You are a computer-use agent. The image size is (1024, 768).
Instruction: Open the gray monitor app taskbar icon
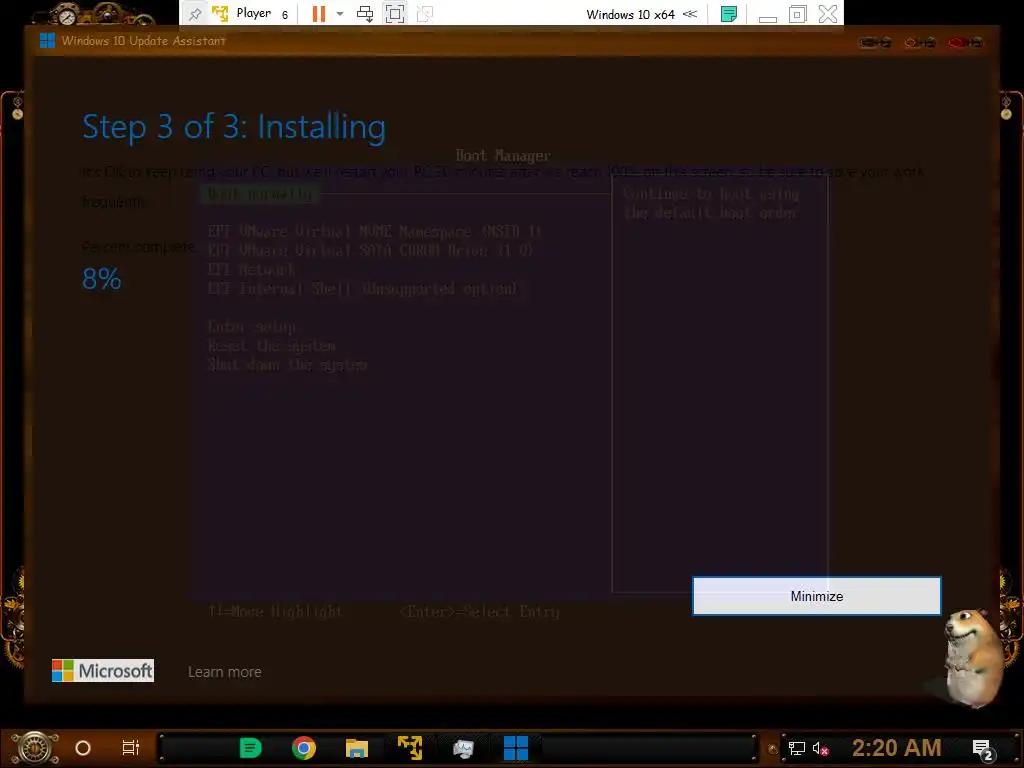click(x=463, y=748)
